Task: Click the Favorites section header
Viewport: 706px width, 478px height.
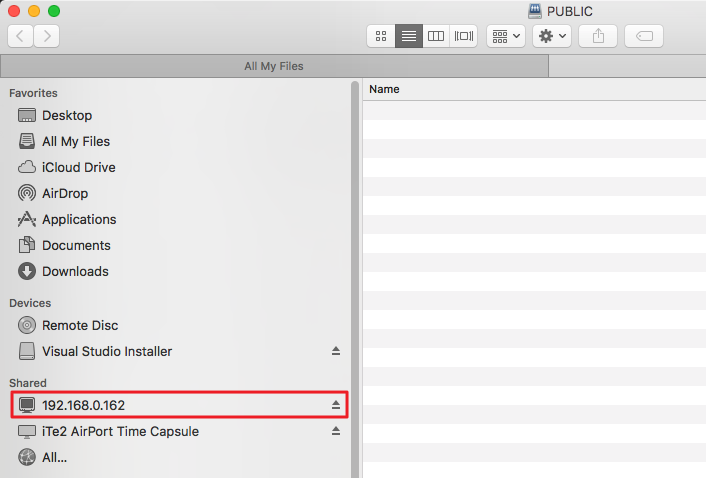Action: (33, 93)
